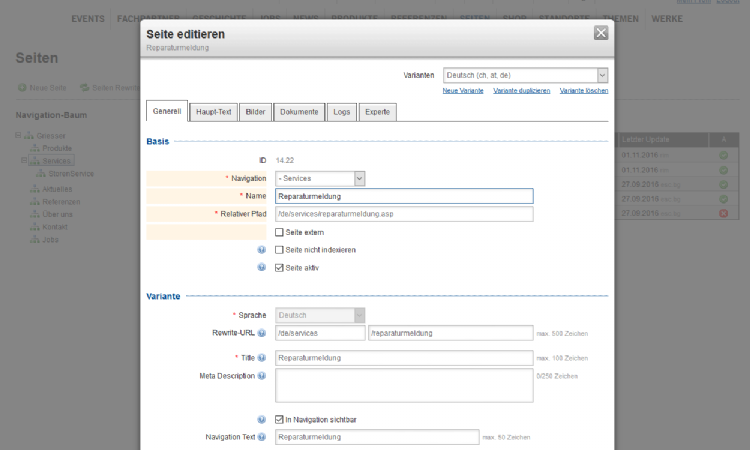Viewport: 750px width, 450px height.
Task: Uncheck 'In Navigation sichtbar' checkbox
Action: 280,419
